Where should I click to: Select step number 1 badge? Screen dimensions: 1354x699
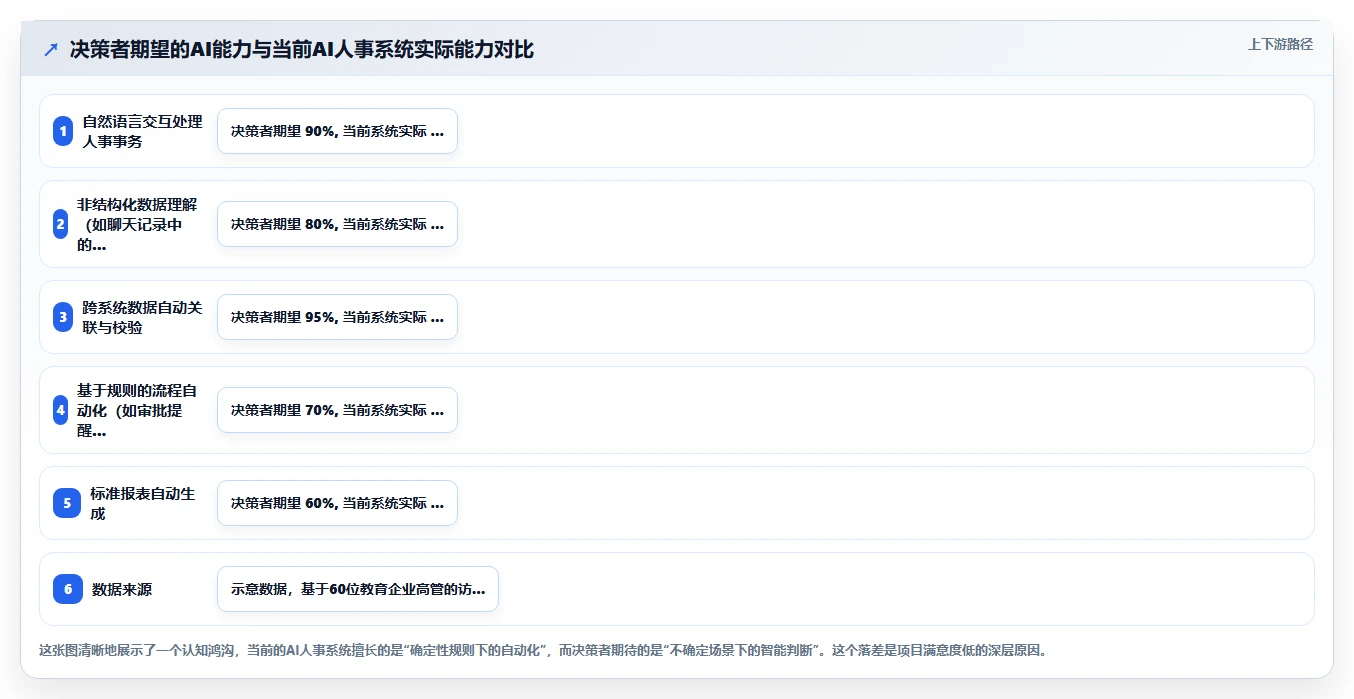point(63,131)
